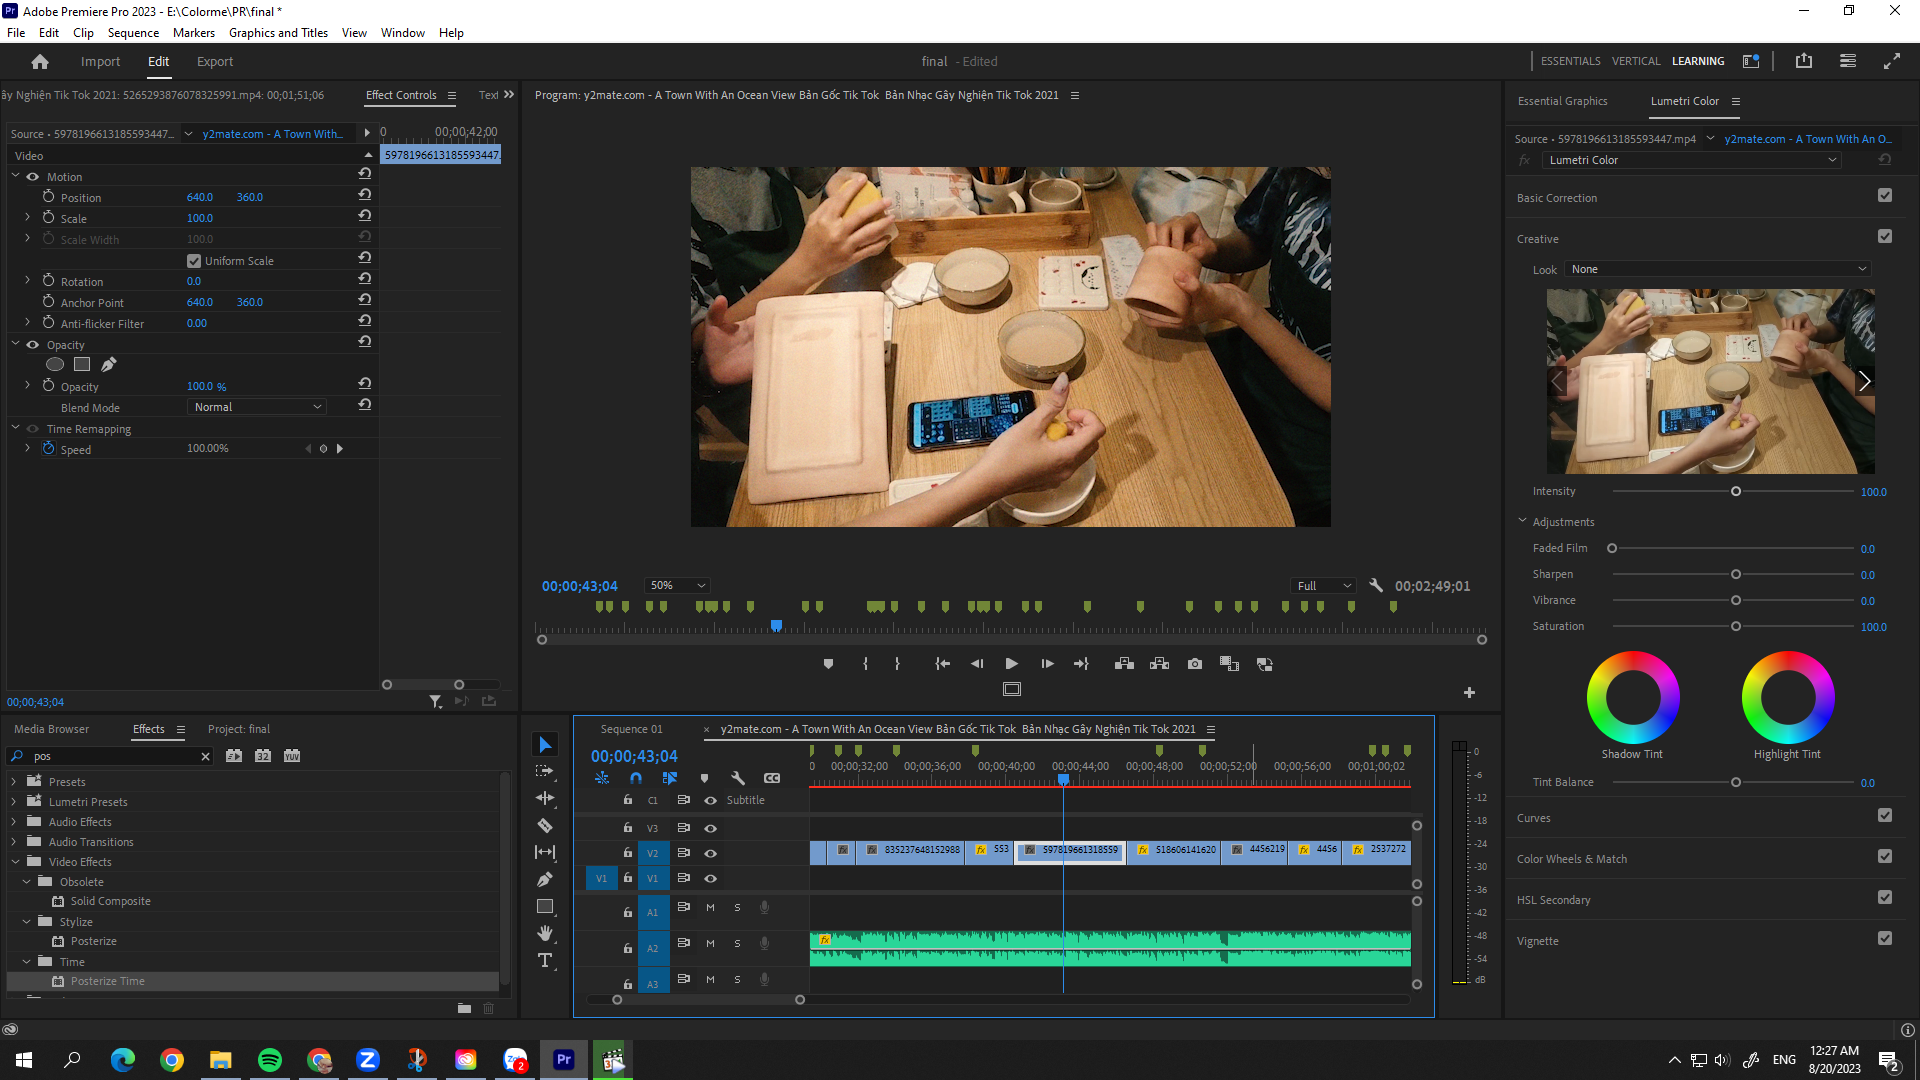Open Program monitor settings wrench

pos(1376,586)
